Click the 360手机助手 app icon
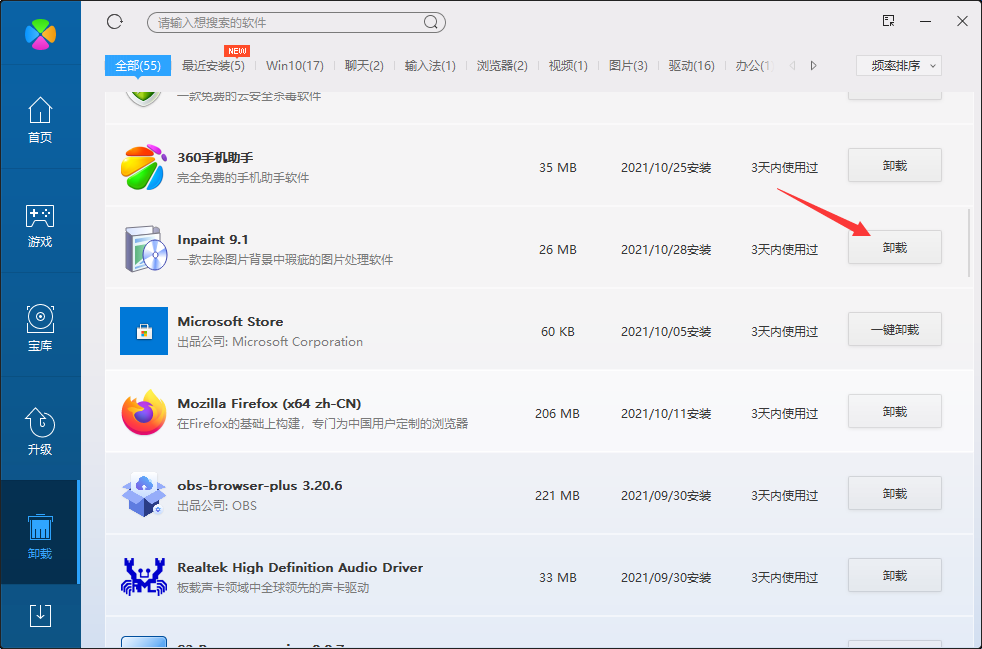This screenshot has width=982, height=649. click(x=144, y=167)
